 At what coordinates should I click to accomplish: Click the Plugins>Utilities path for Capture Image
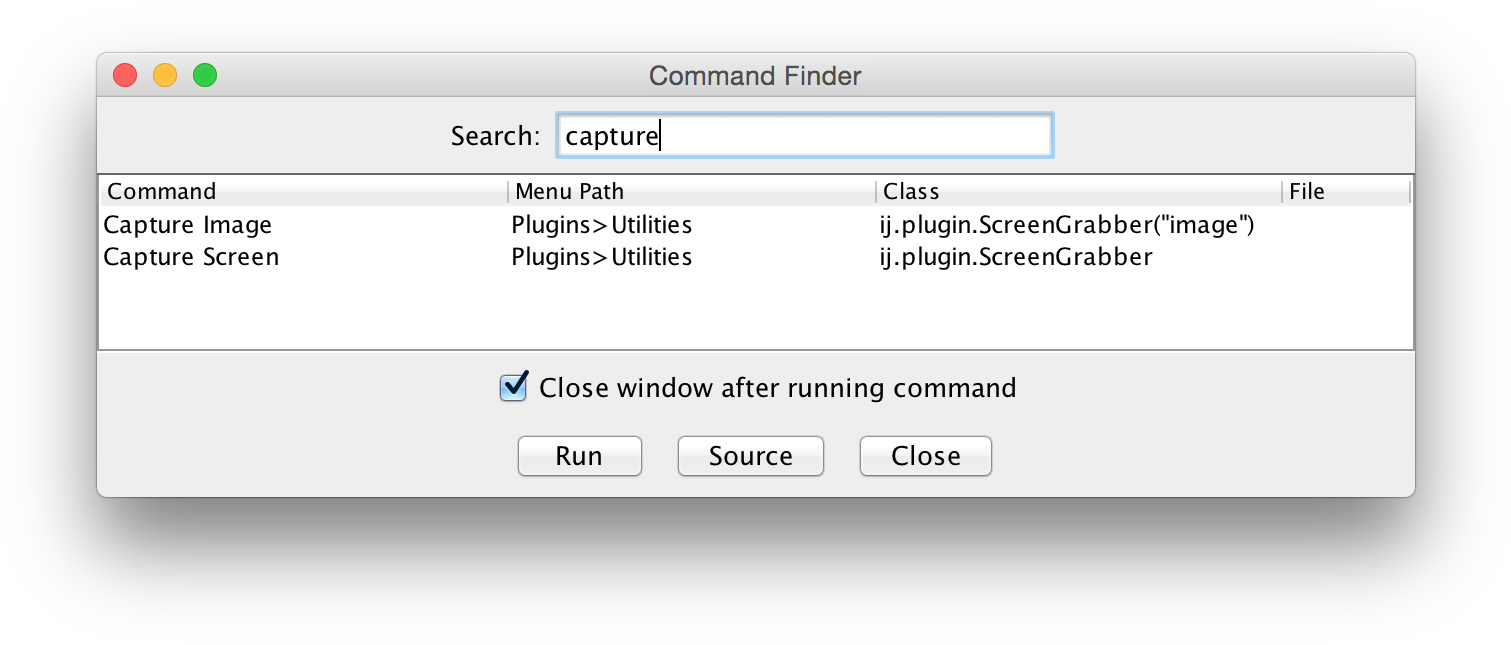point(602,224)
